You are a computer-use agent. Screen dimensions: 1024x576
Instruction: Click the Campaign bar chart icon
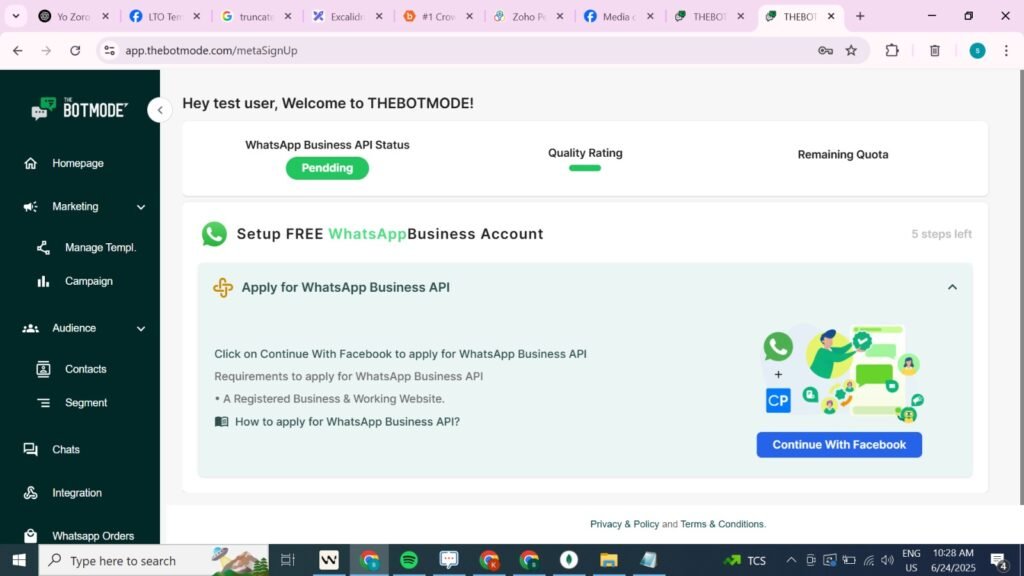(43, 281)
